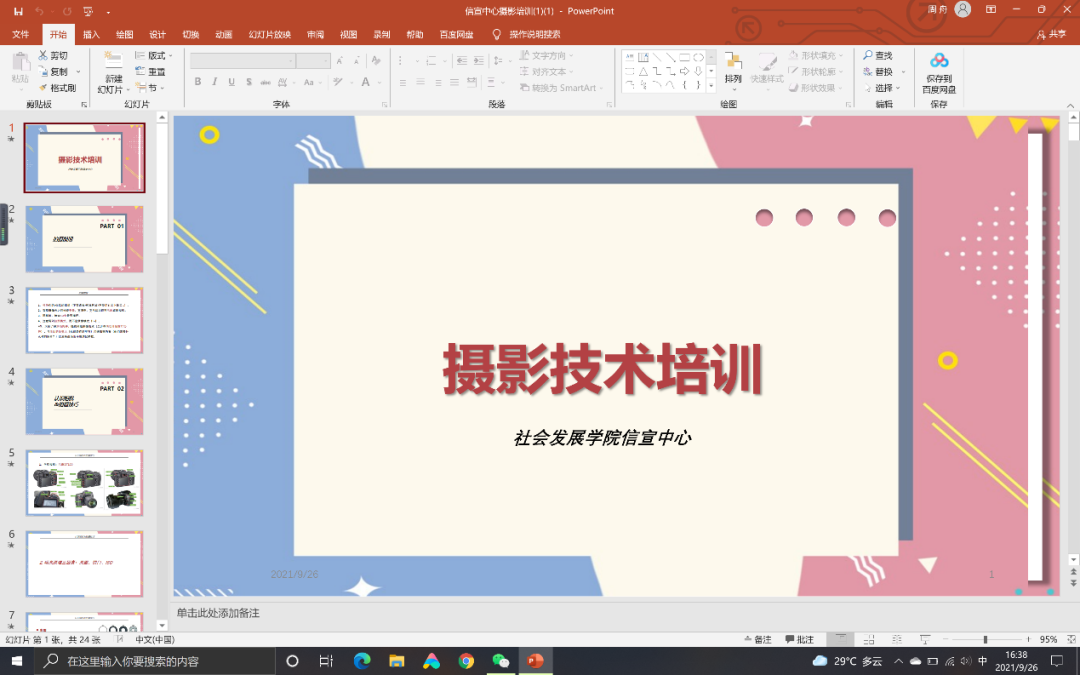1080x675 pixels.
Task: Expand the shapes gallery more arrow
Action: coord(711,87)
